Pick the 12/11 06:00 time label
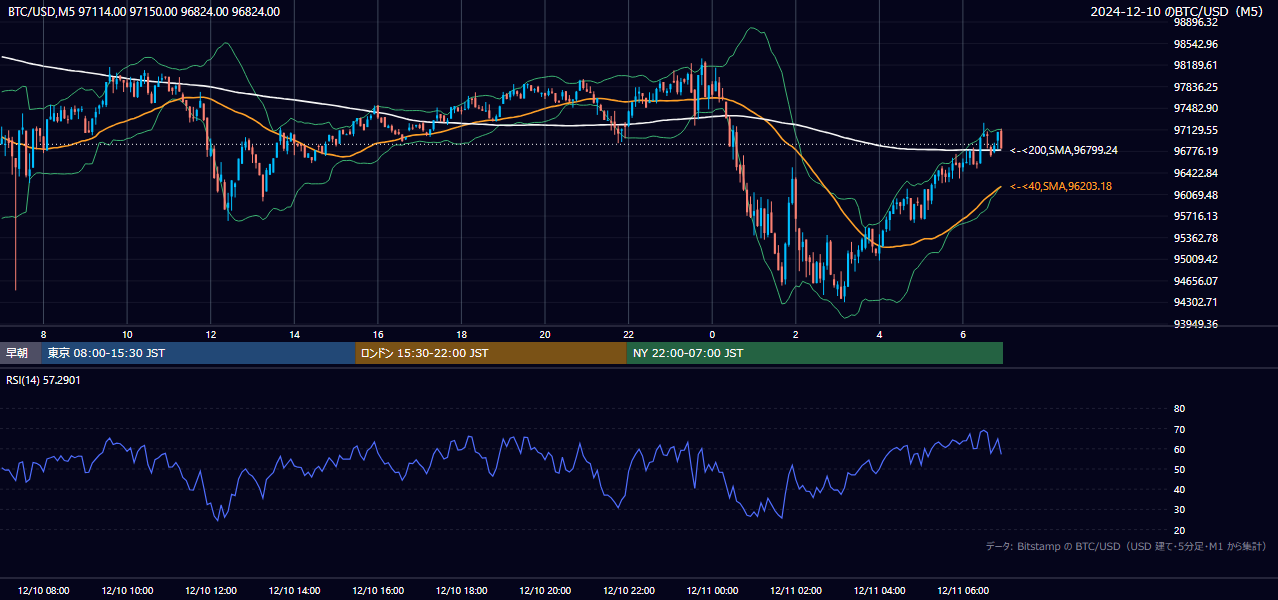 coord(963,591)
